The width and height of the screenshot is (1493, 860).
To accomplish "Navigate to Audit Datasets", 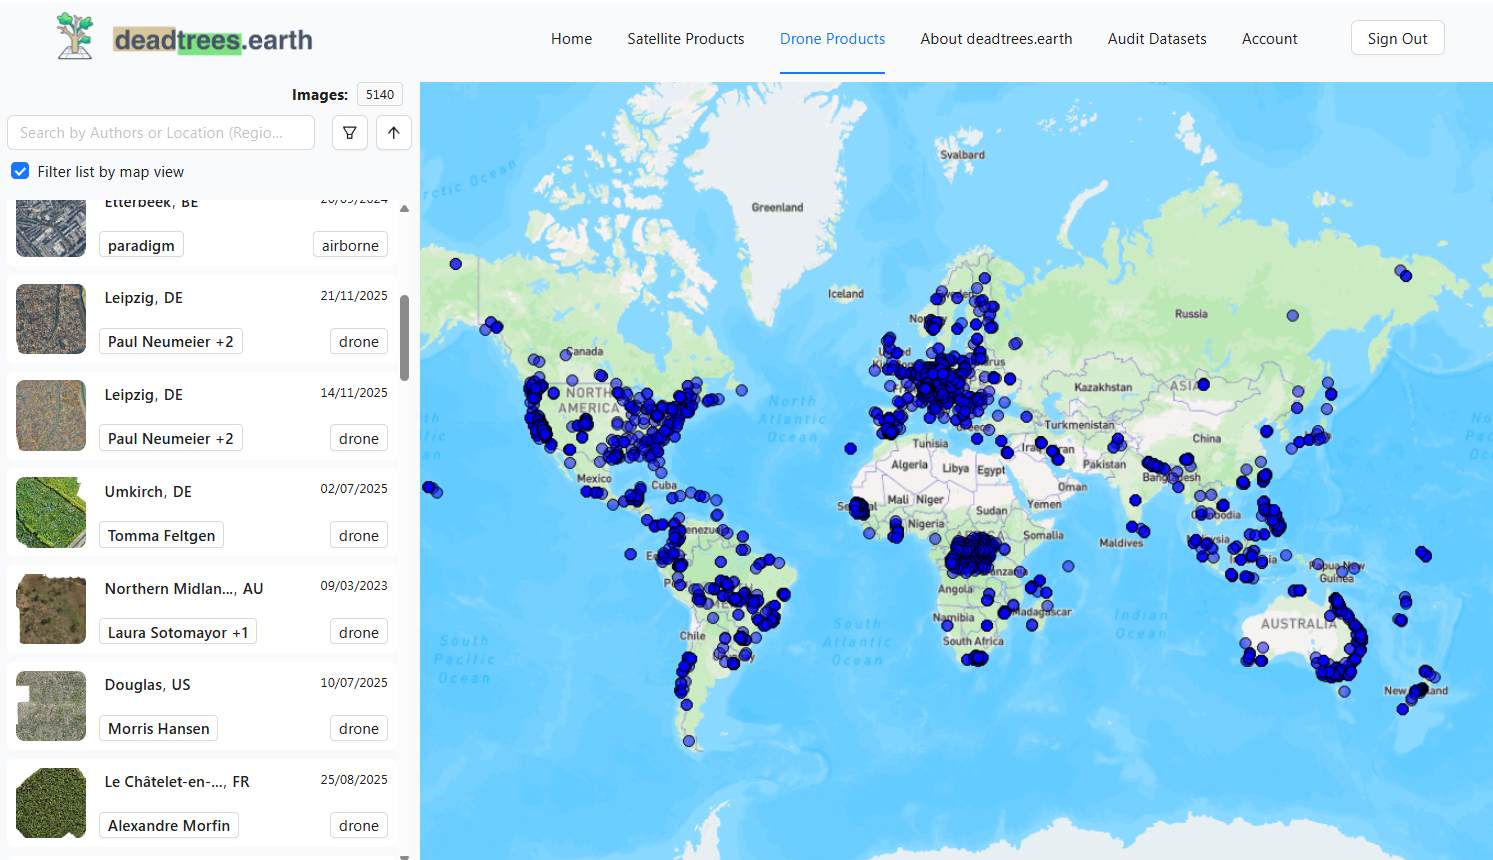I will click(1156, 38).
